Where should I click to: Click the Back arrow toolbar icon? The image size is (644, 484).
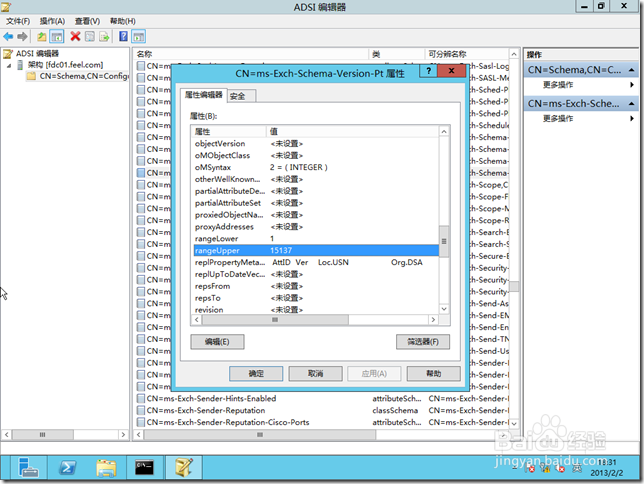[8, 37]
